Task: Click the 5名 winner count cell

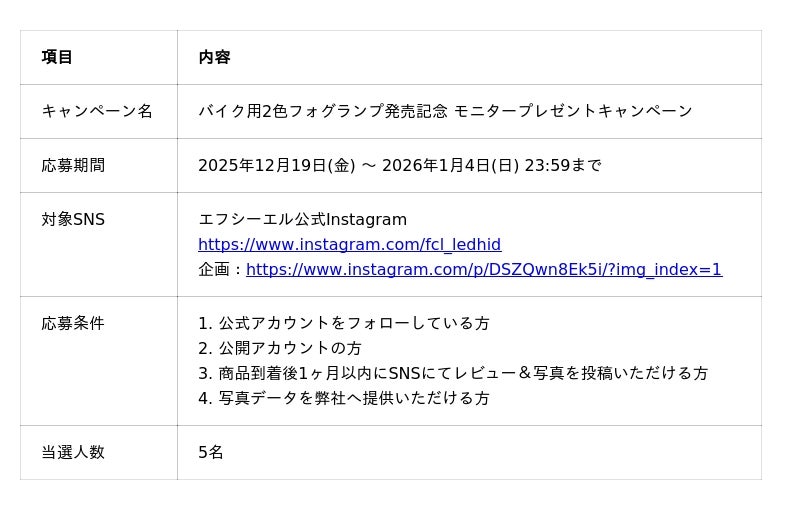Action: tap(211, 452)
